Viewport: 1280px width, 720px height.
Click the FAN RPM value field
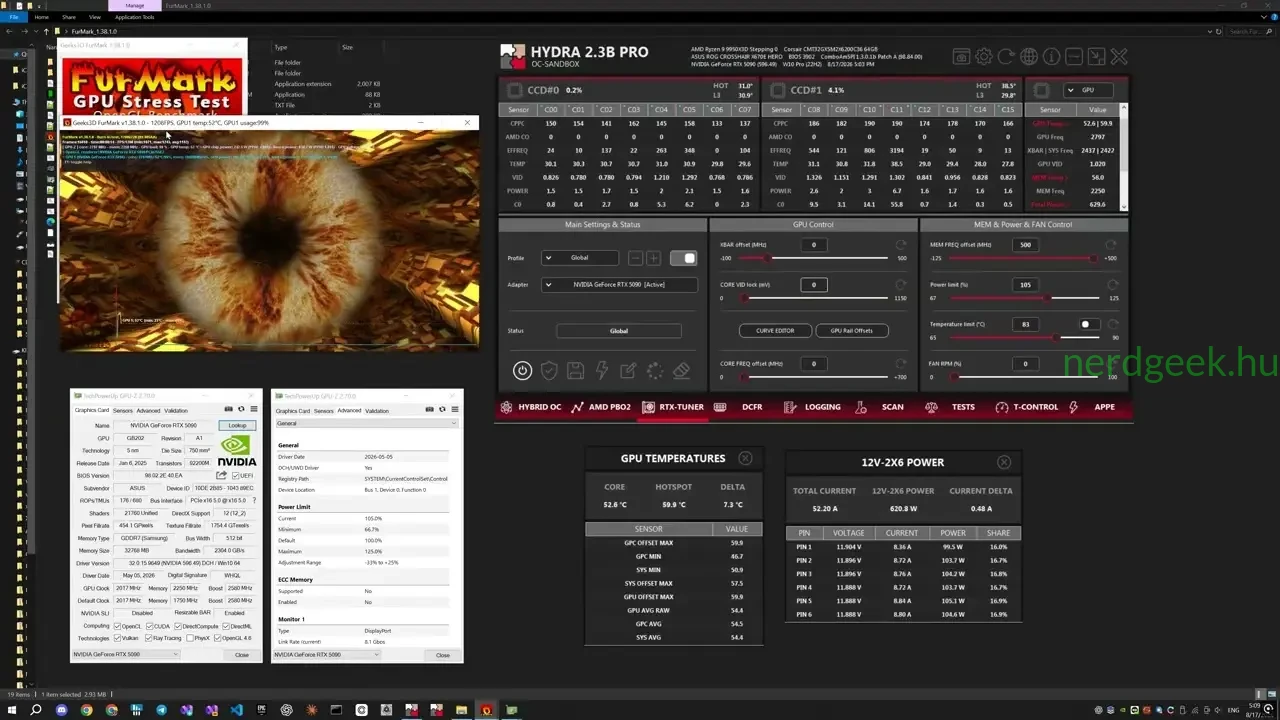click(1025, 364)
